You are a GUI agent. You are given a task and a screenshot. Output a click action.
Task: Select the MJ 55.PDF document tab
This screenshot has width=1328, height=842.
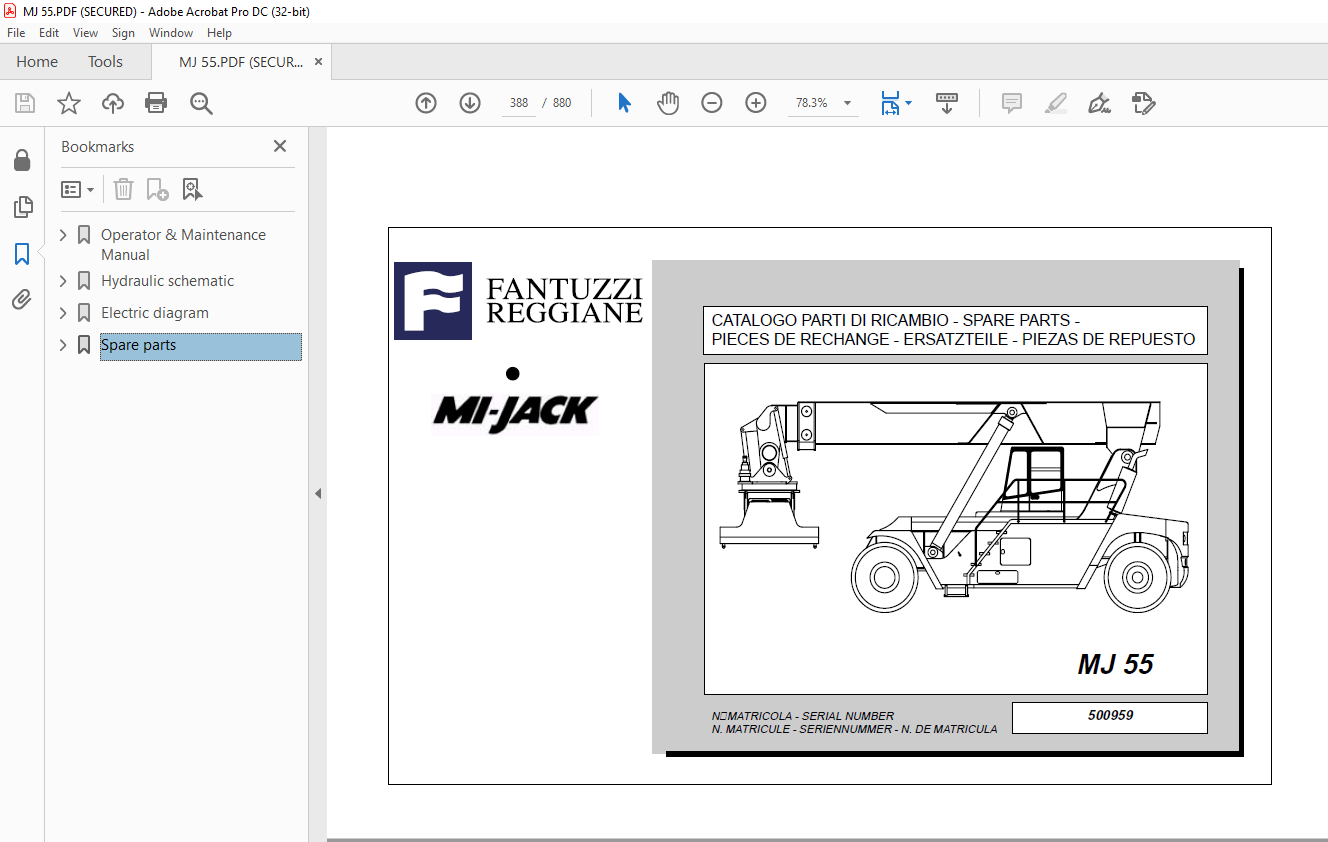[241, 62]
